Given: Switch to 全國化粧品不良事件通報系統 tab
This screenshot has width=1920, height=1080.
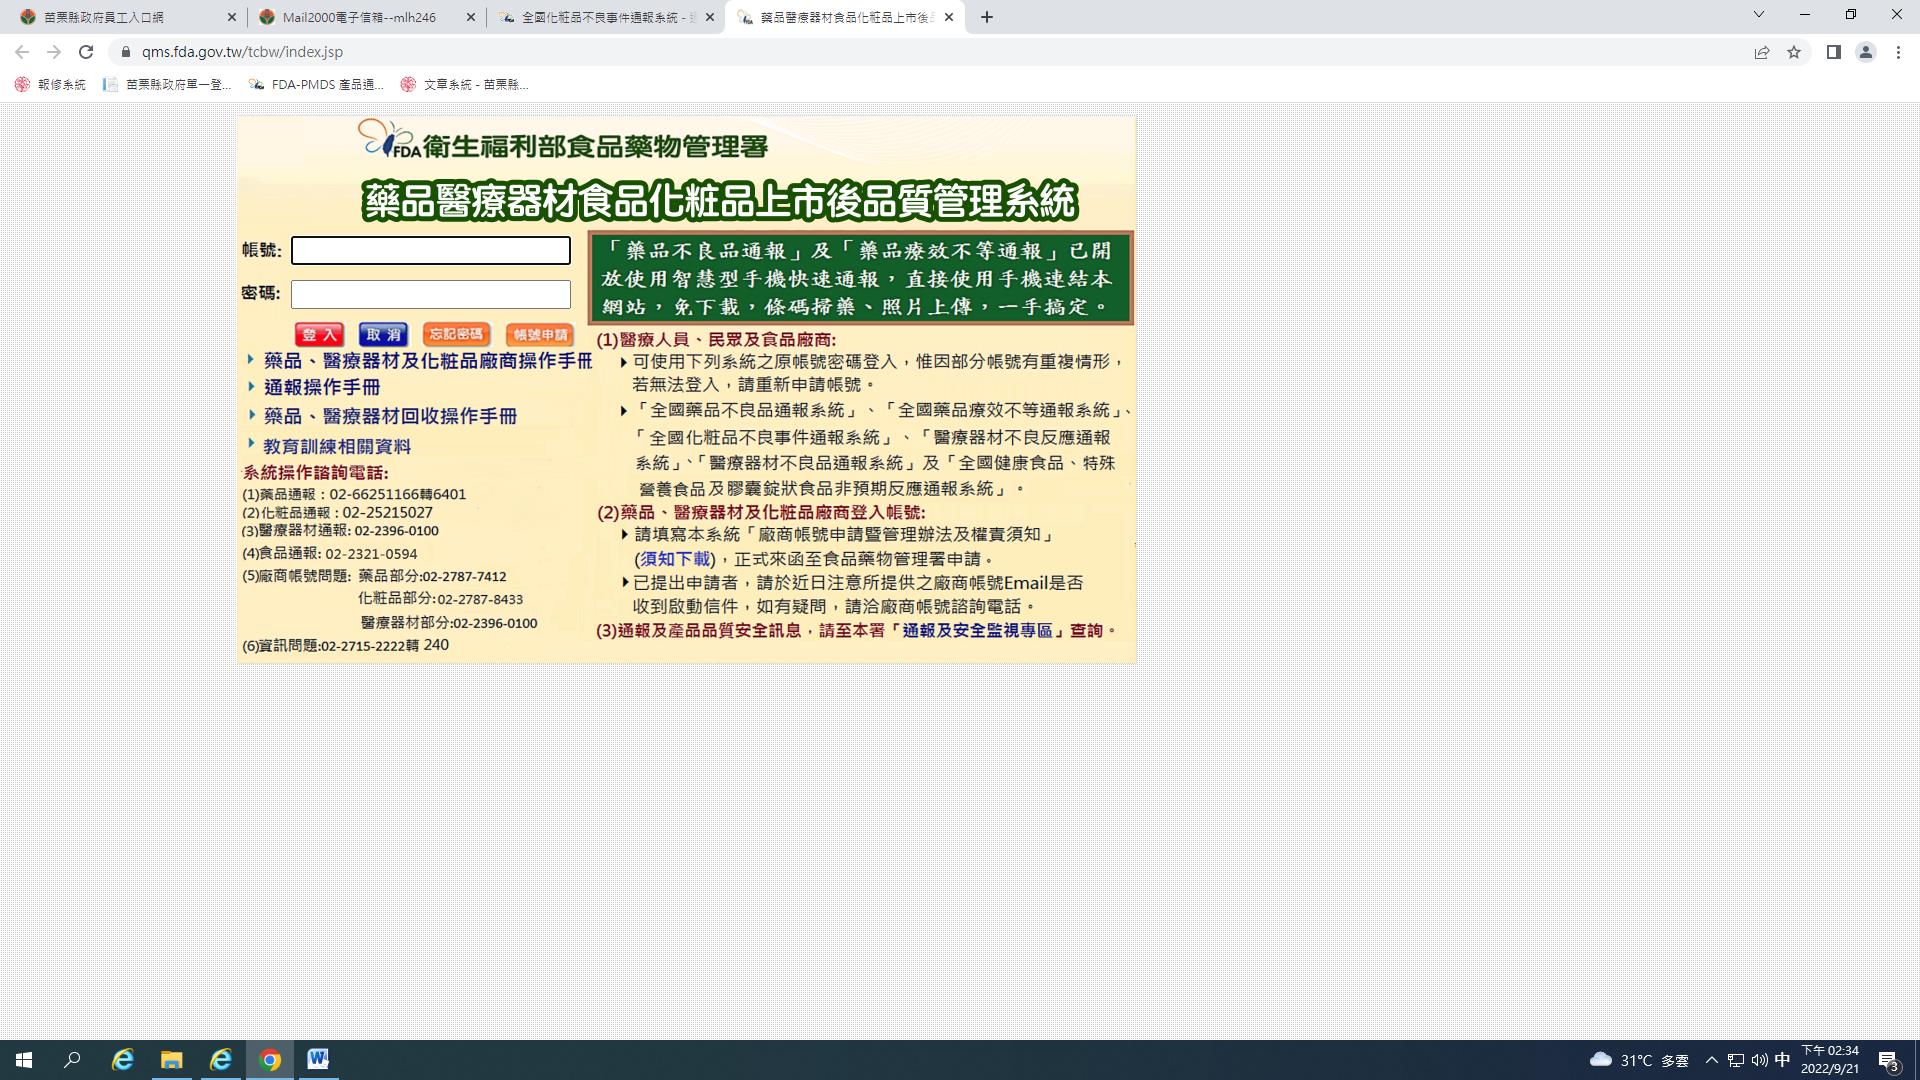Looking at the screenshot, I should (608, 17).
